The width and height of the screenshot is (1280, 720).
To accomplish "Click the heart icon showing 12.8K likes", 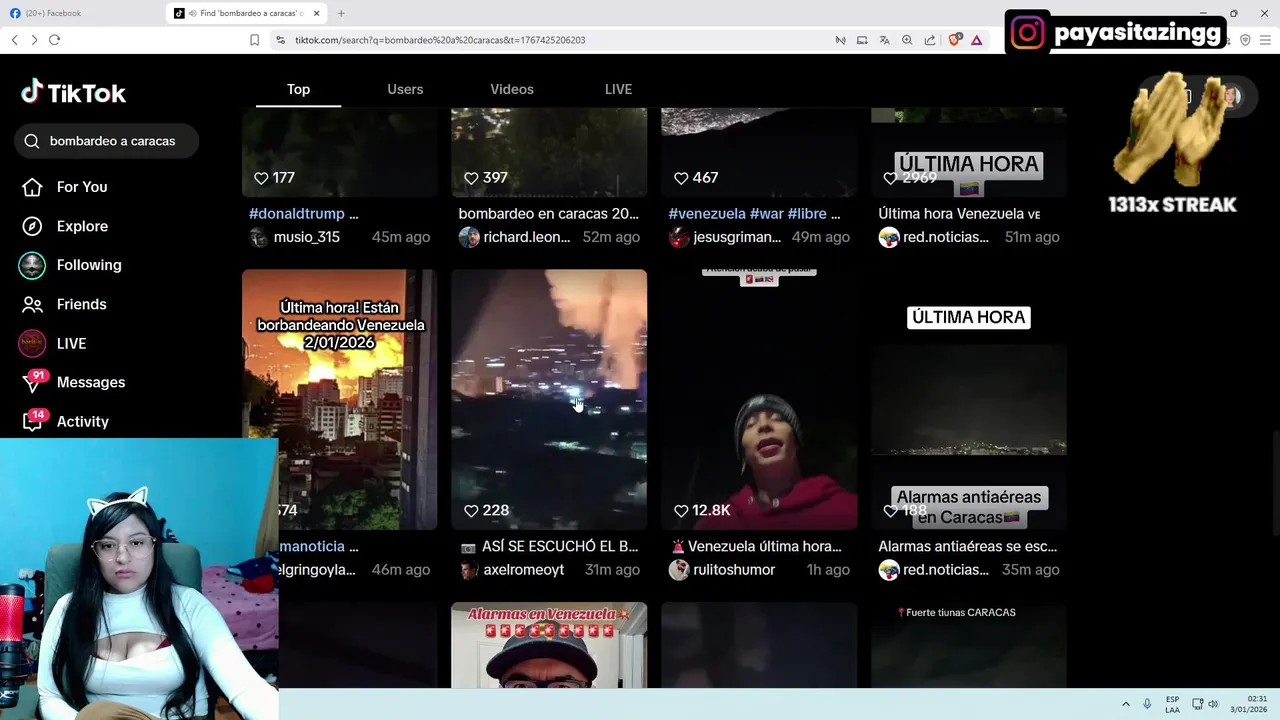I will point(681,511).
